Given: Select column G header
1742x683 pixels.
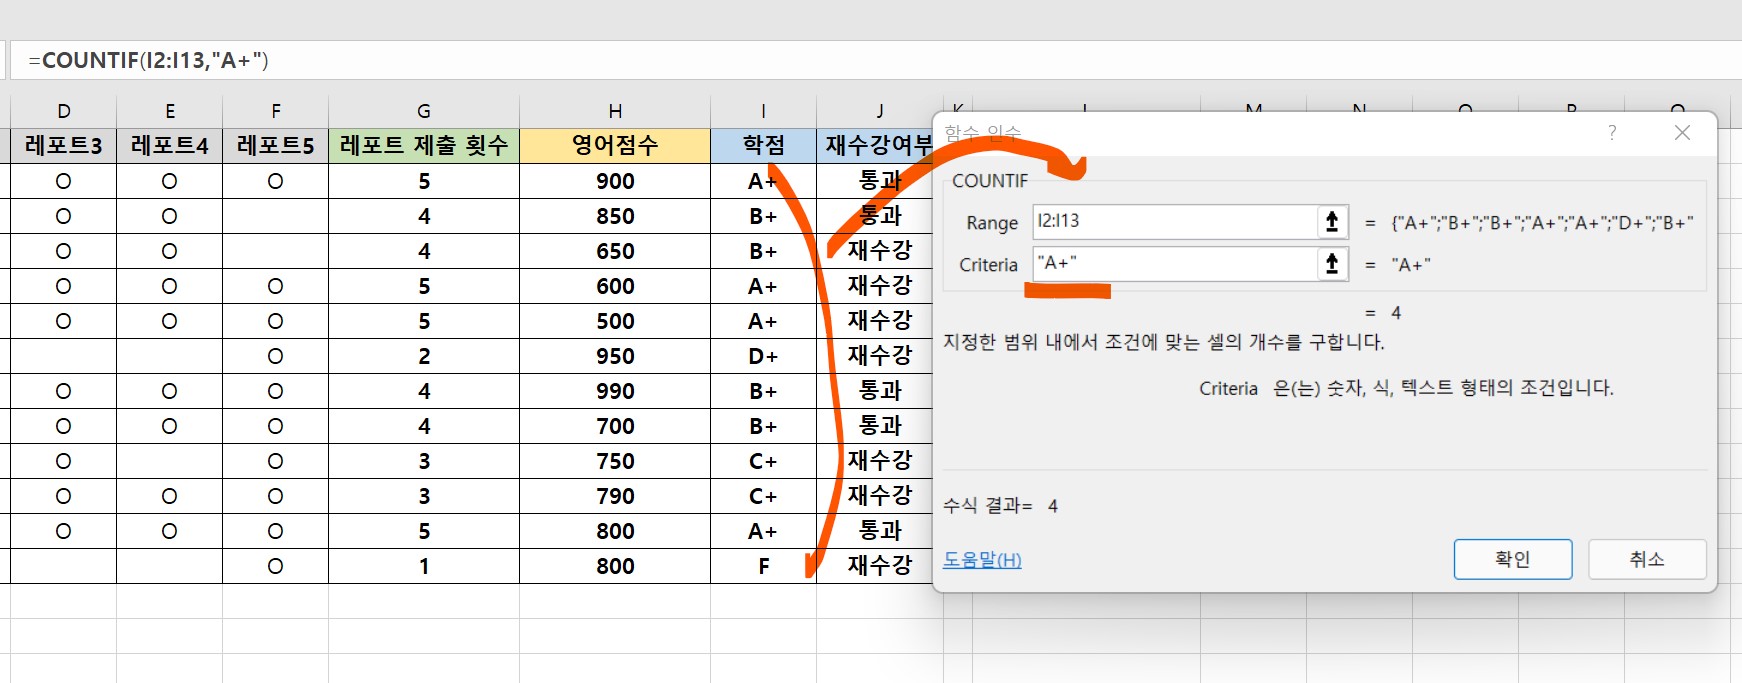Looking at the screenshot, I should pyautogui.click(x=424, y=111).
